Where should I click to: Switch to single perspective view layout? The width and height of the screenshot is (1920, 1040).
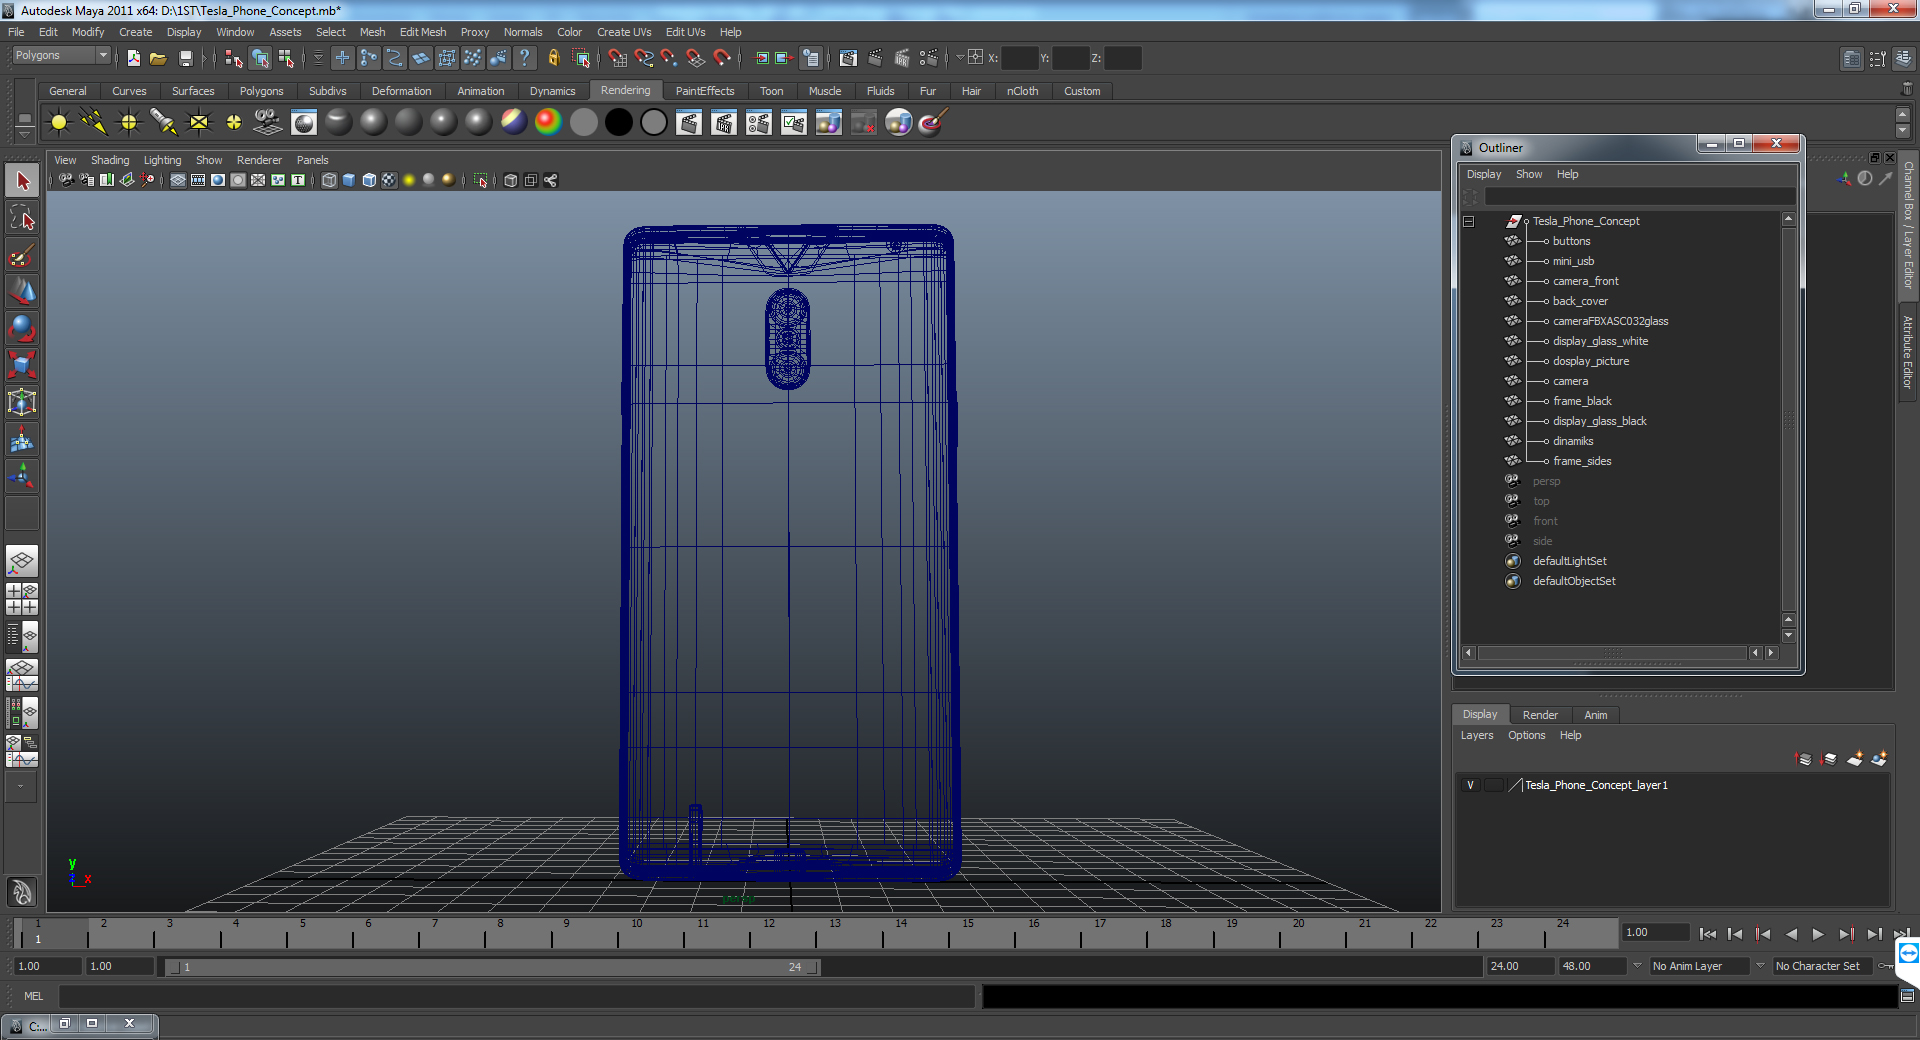(x=22, y=561)
